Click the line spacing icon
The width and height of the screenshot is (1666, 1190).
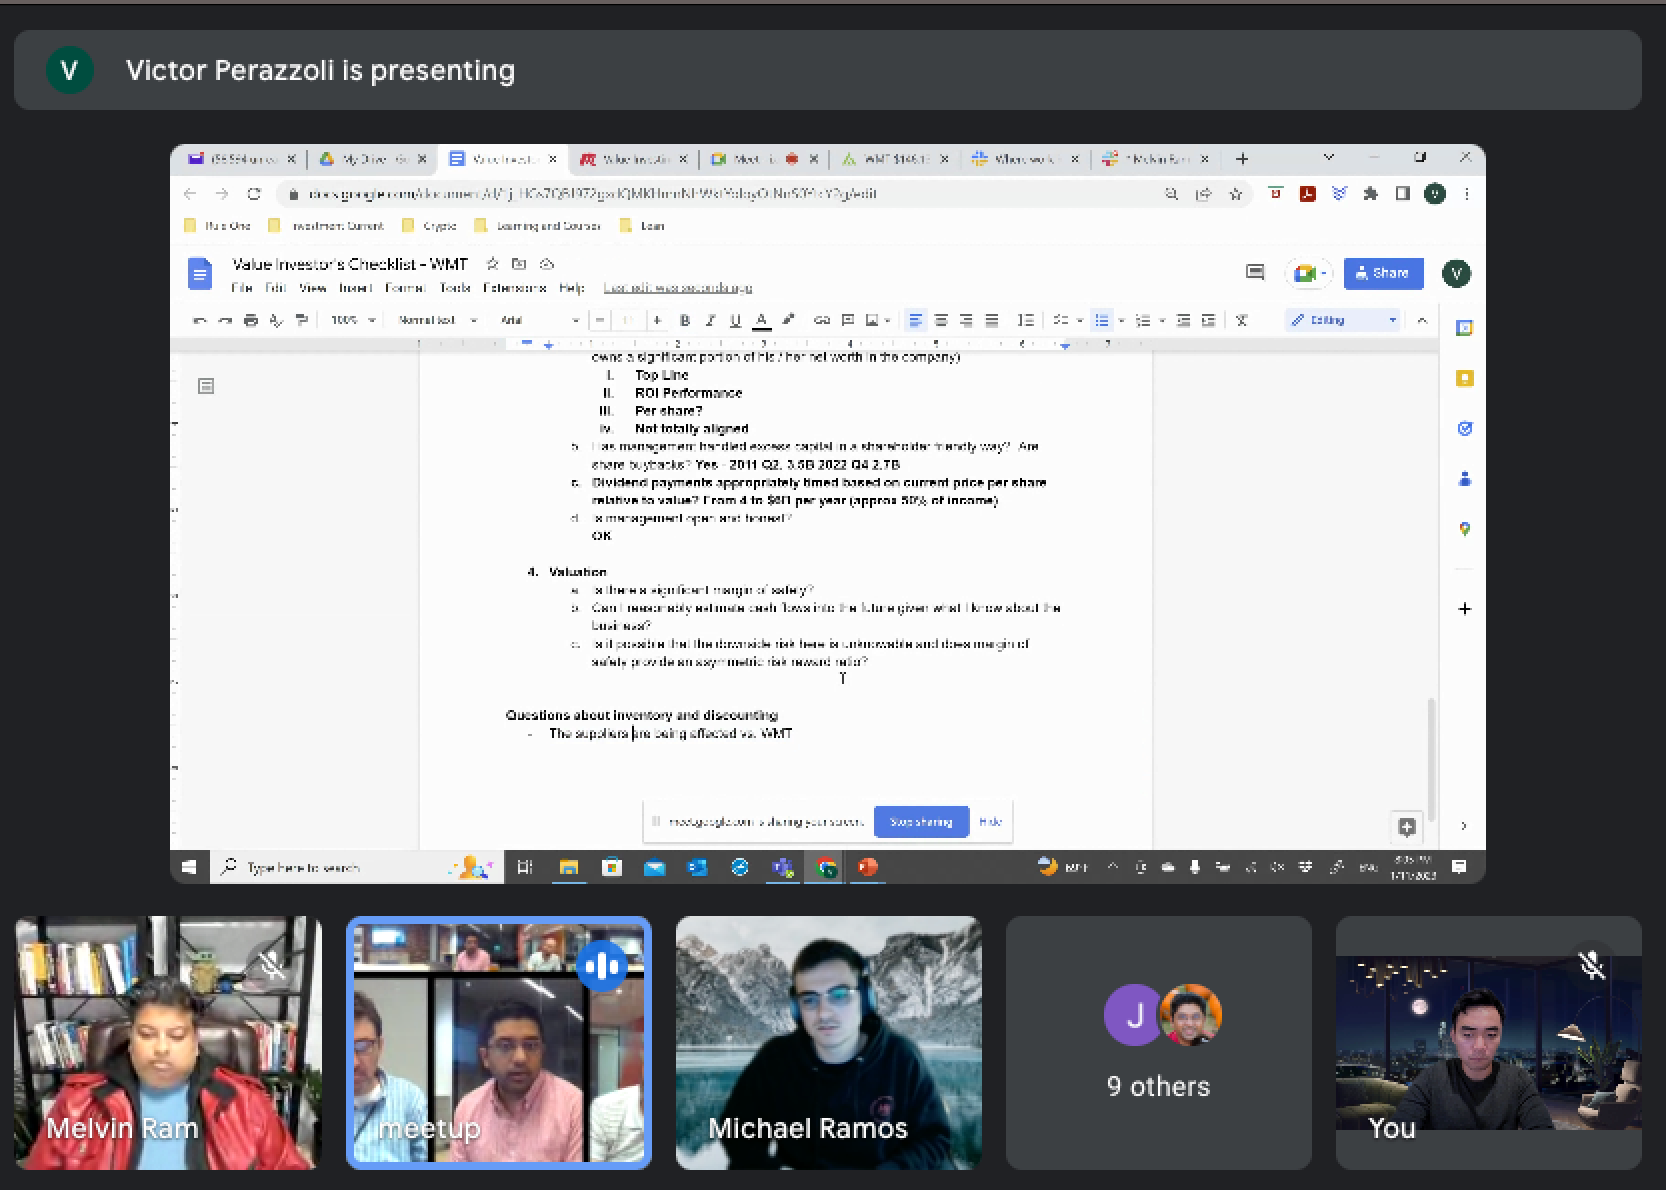[x=1025, y=320]
